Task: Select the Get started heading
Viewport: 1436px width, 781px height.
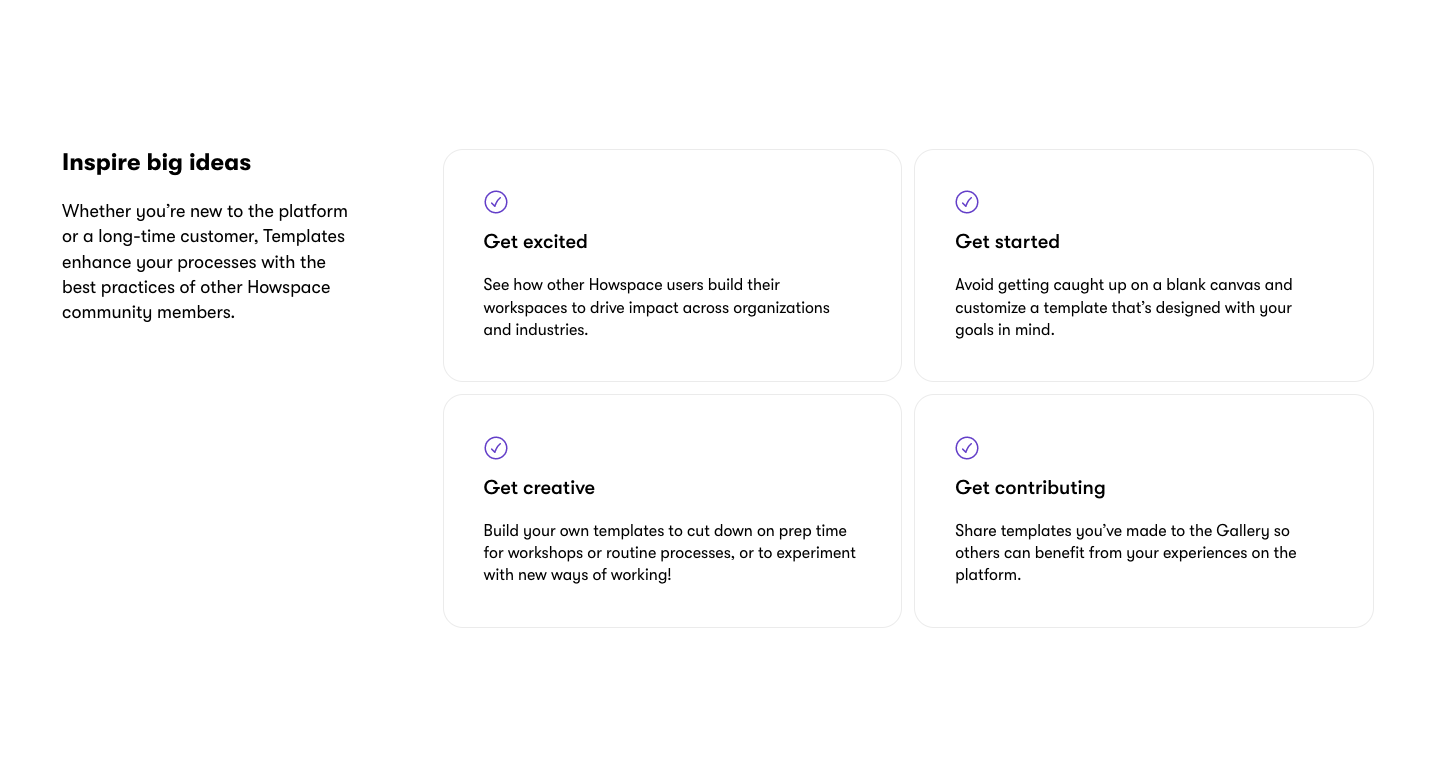Action: tap(1007, 242)
